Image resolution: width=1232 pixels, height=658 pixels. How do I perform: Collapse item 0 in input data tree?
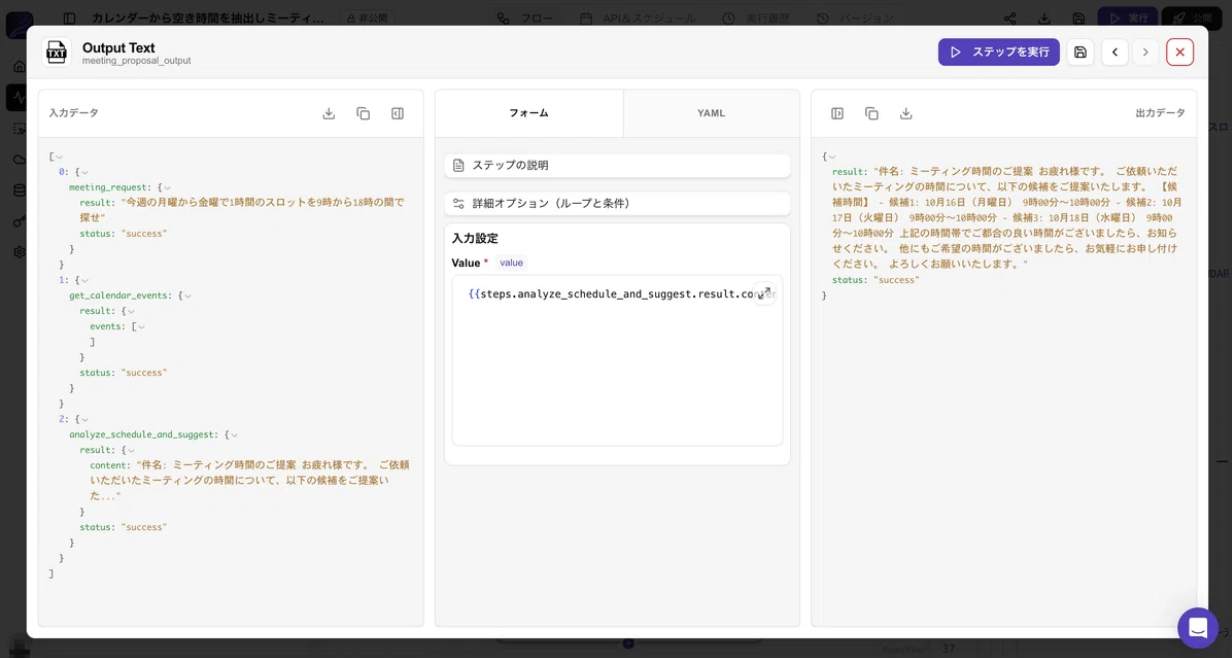click(85, 172)
